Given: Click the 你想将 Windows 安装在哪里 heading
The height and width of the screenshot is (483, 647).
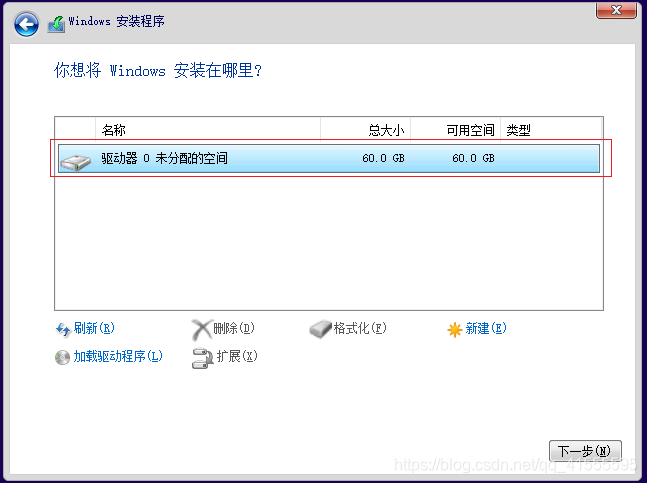Looking at the screenshot, I should (158, 71).
